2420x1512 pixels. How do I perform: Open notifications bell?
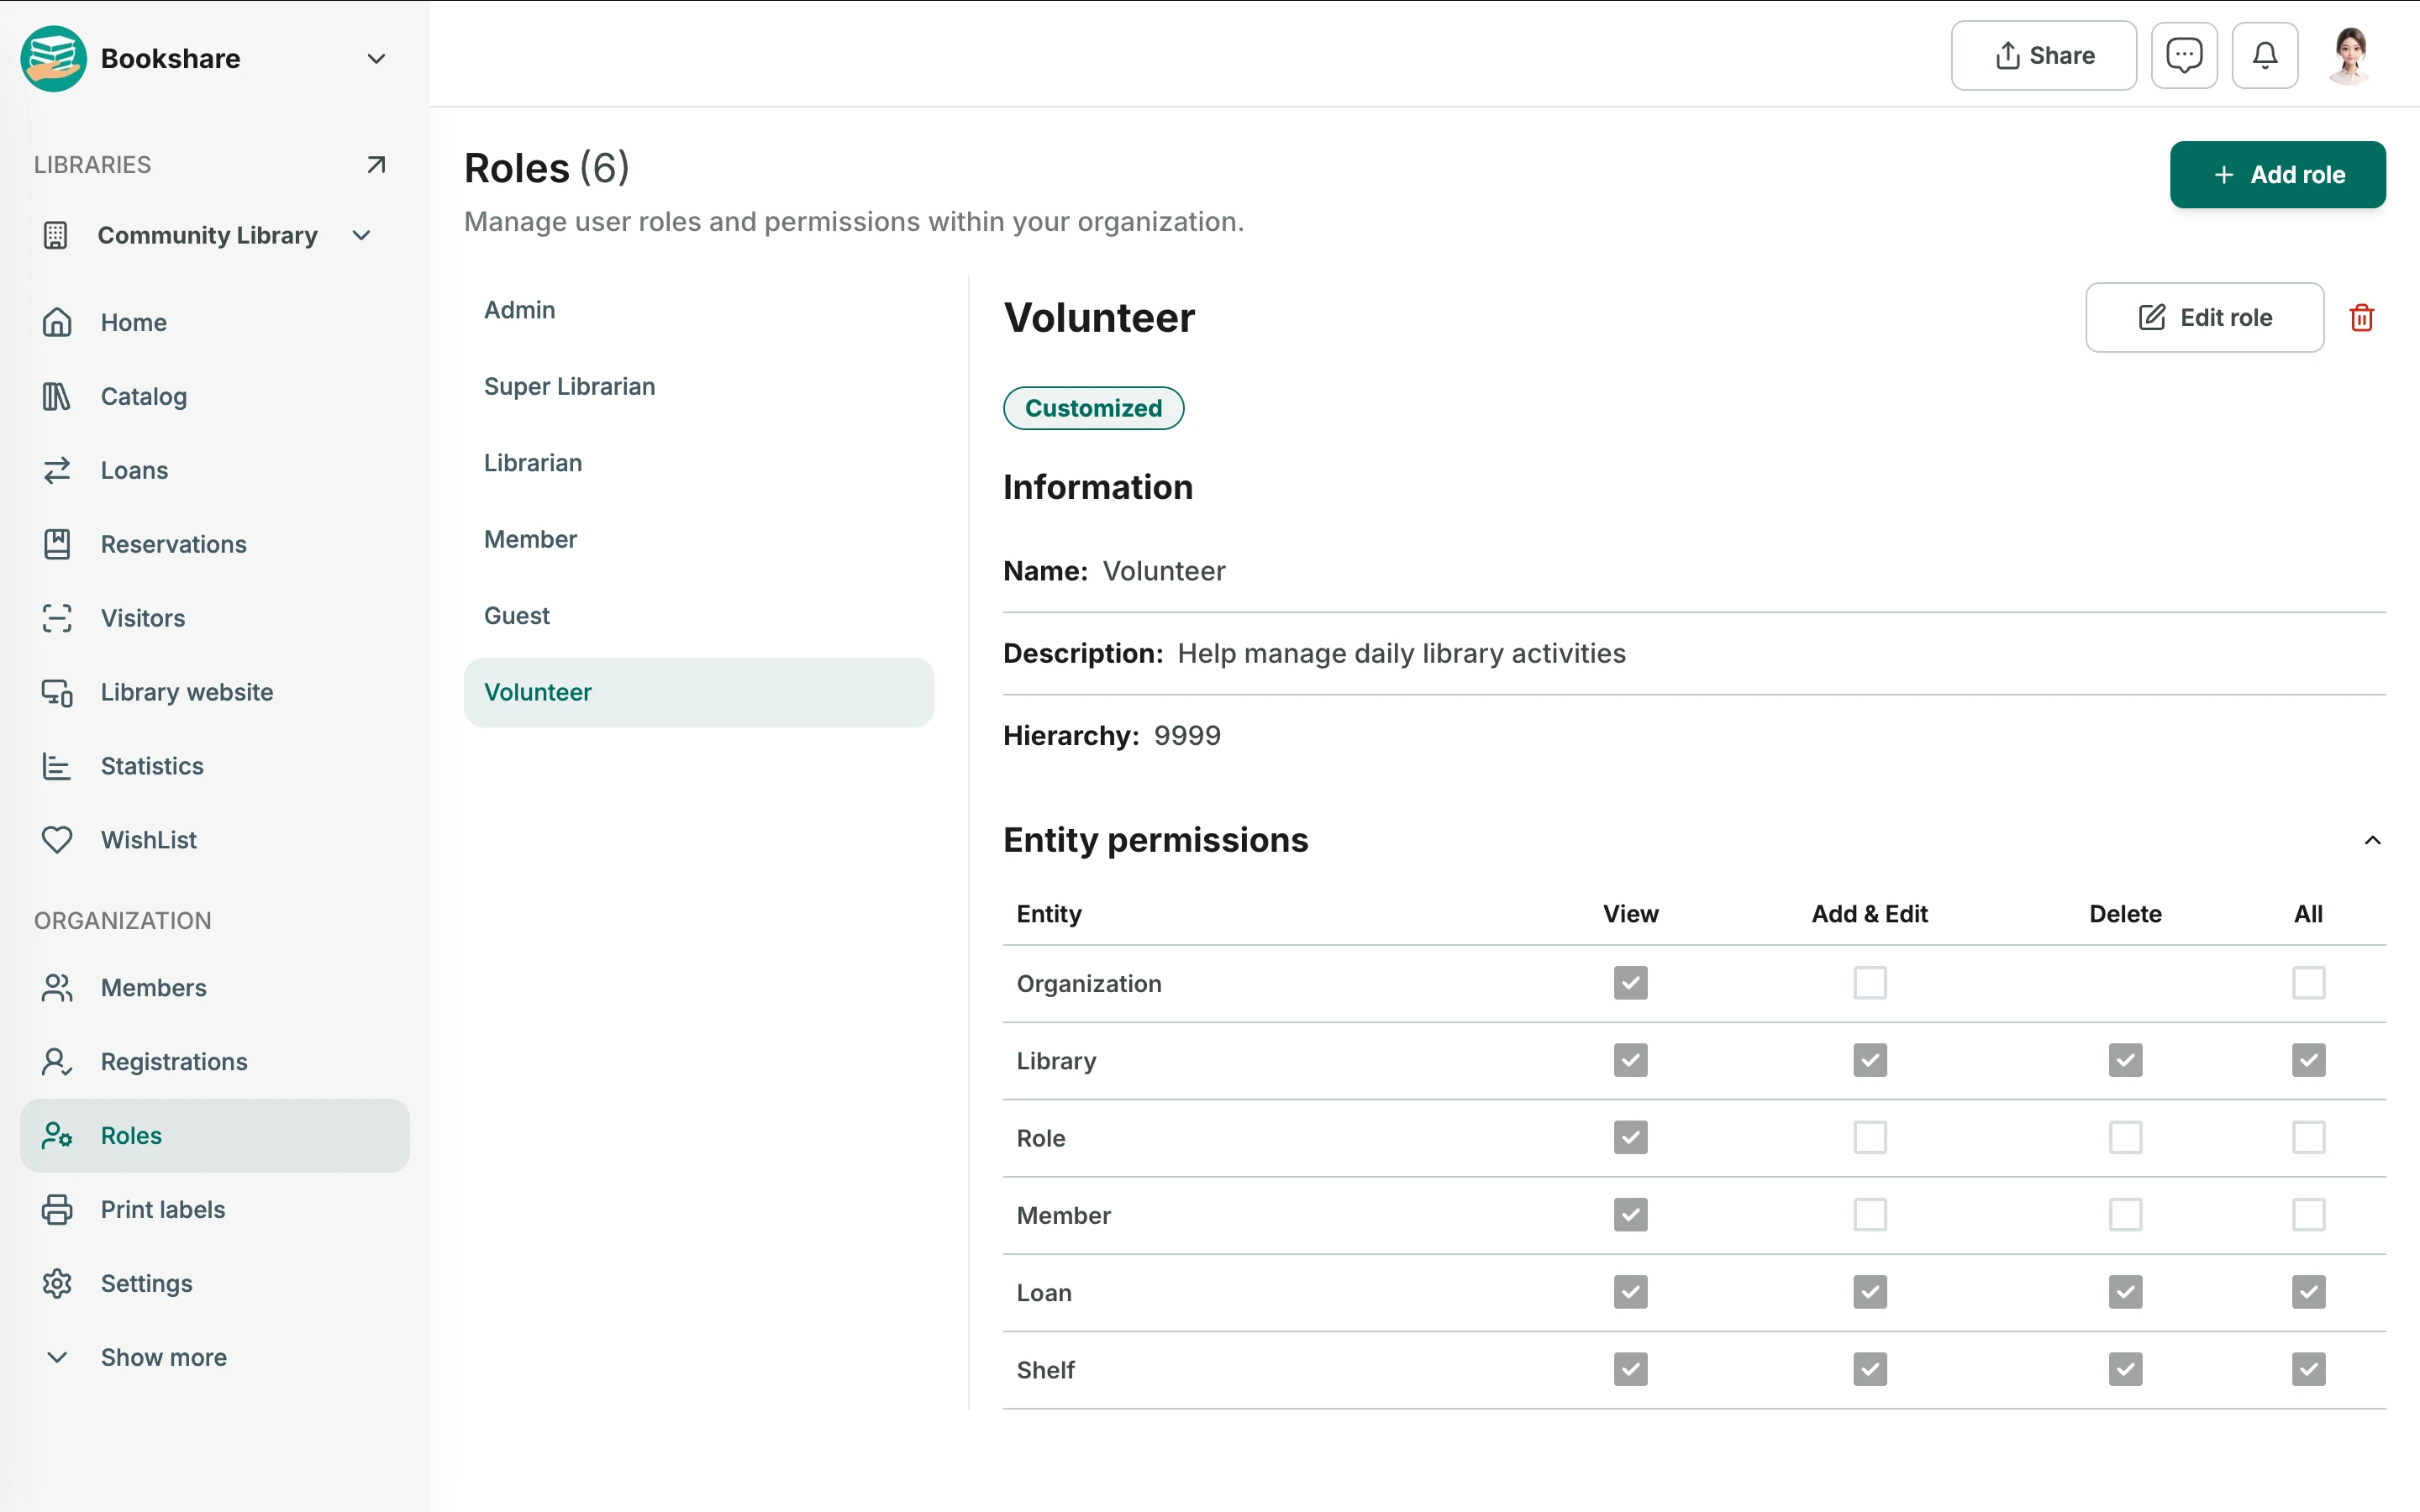[x=2265, y=55]
